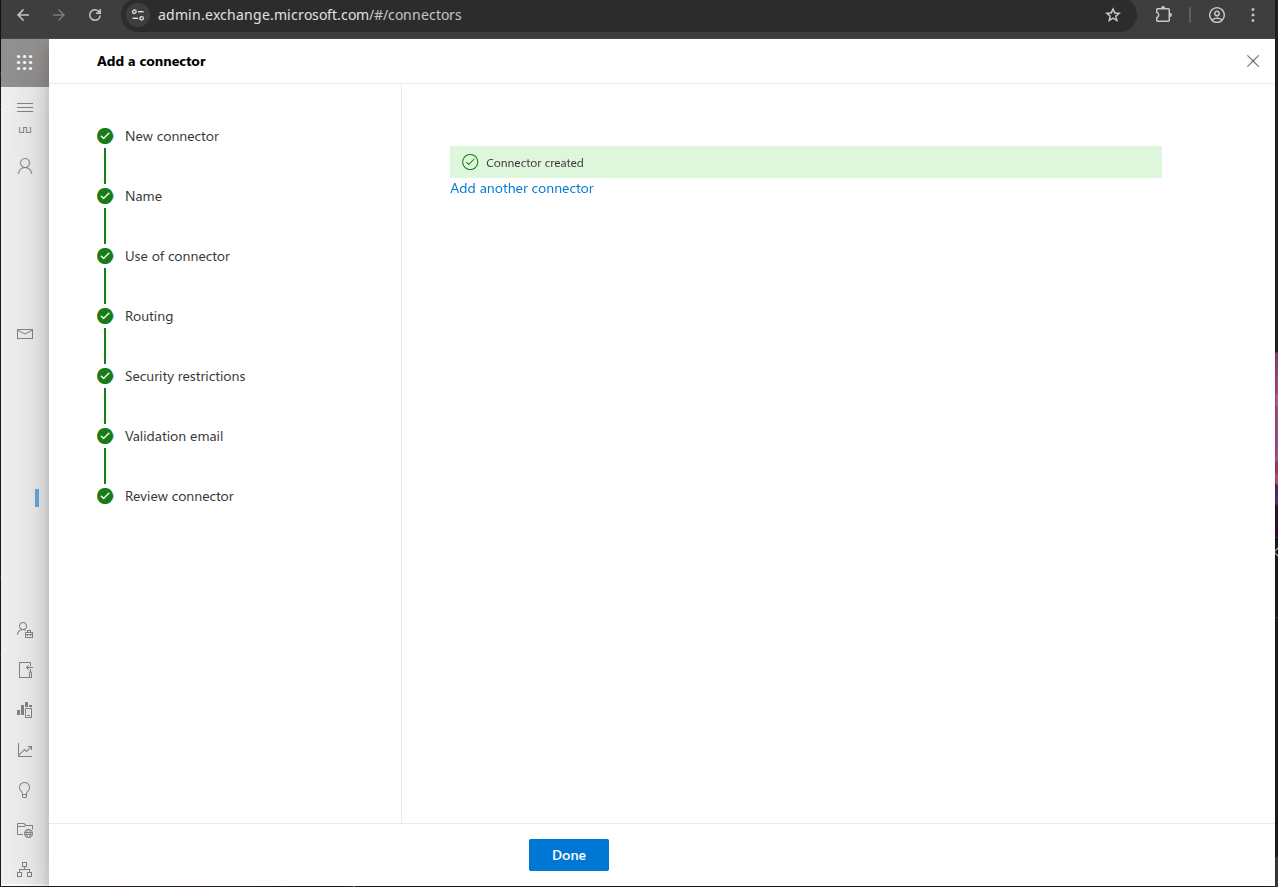Image resolution: width=1278 pixels, height=887 pixels.
Task: Click the Connector created success message
Action: coord(806,162)
